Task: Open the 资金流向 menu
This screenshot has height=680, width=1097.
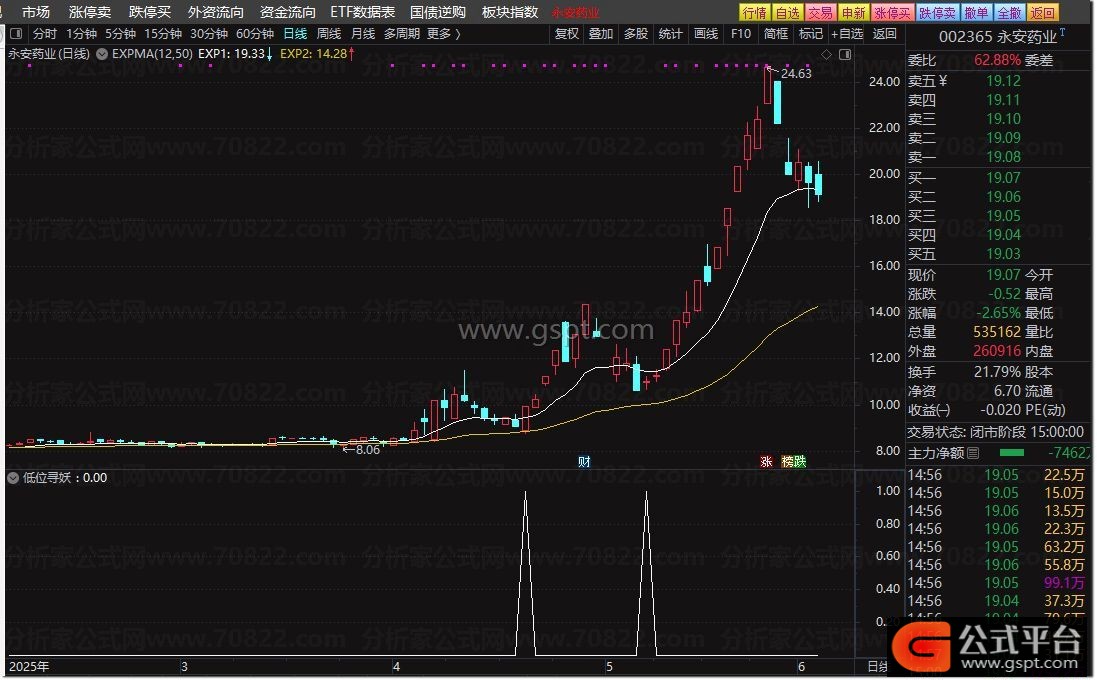Action: pyautogui.click(x=288, y=13)
